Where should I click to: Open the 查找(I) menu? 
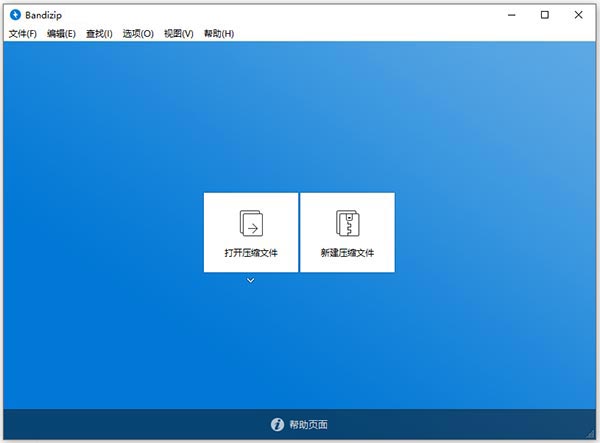coord(99,34)
